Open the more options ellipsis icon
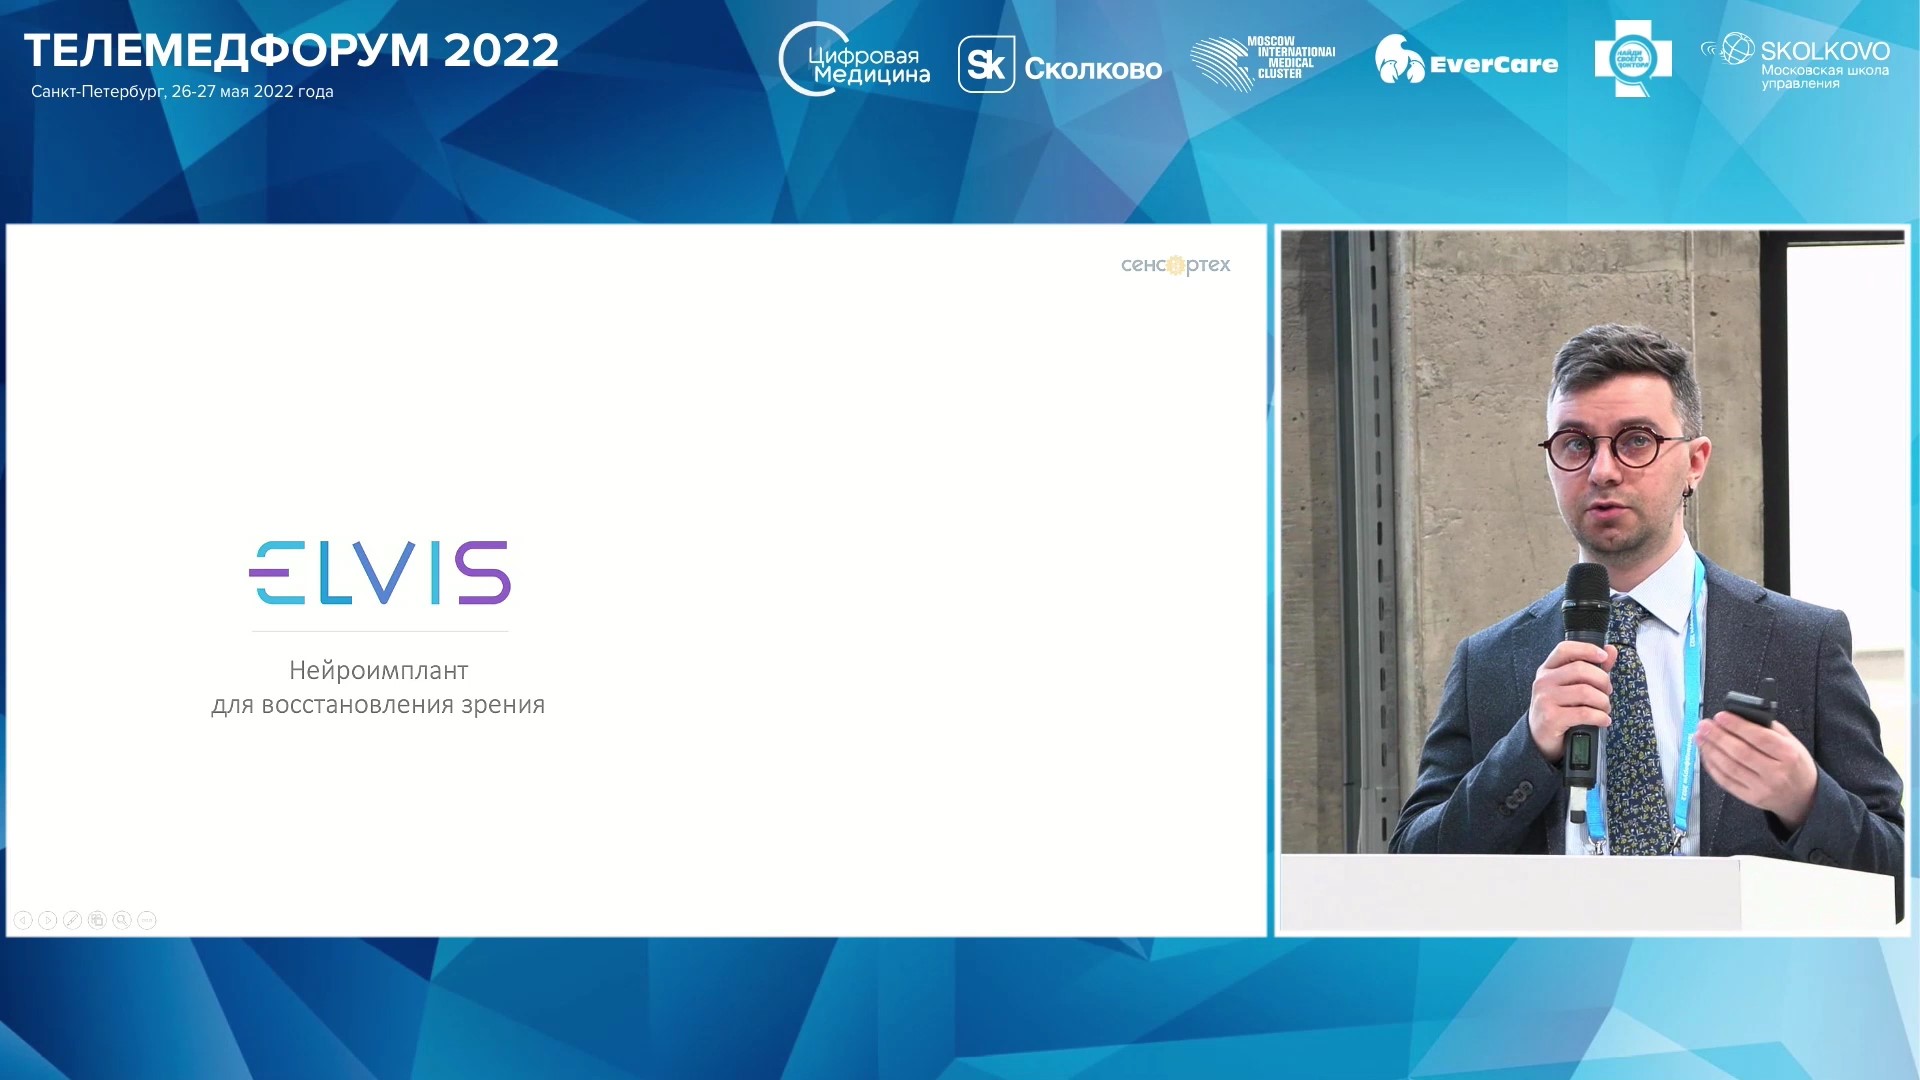This screenshot has width=1920, height=1080. [147, 920]
